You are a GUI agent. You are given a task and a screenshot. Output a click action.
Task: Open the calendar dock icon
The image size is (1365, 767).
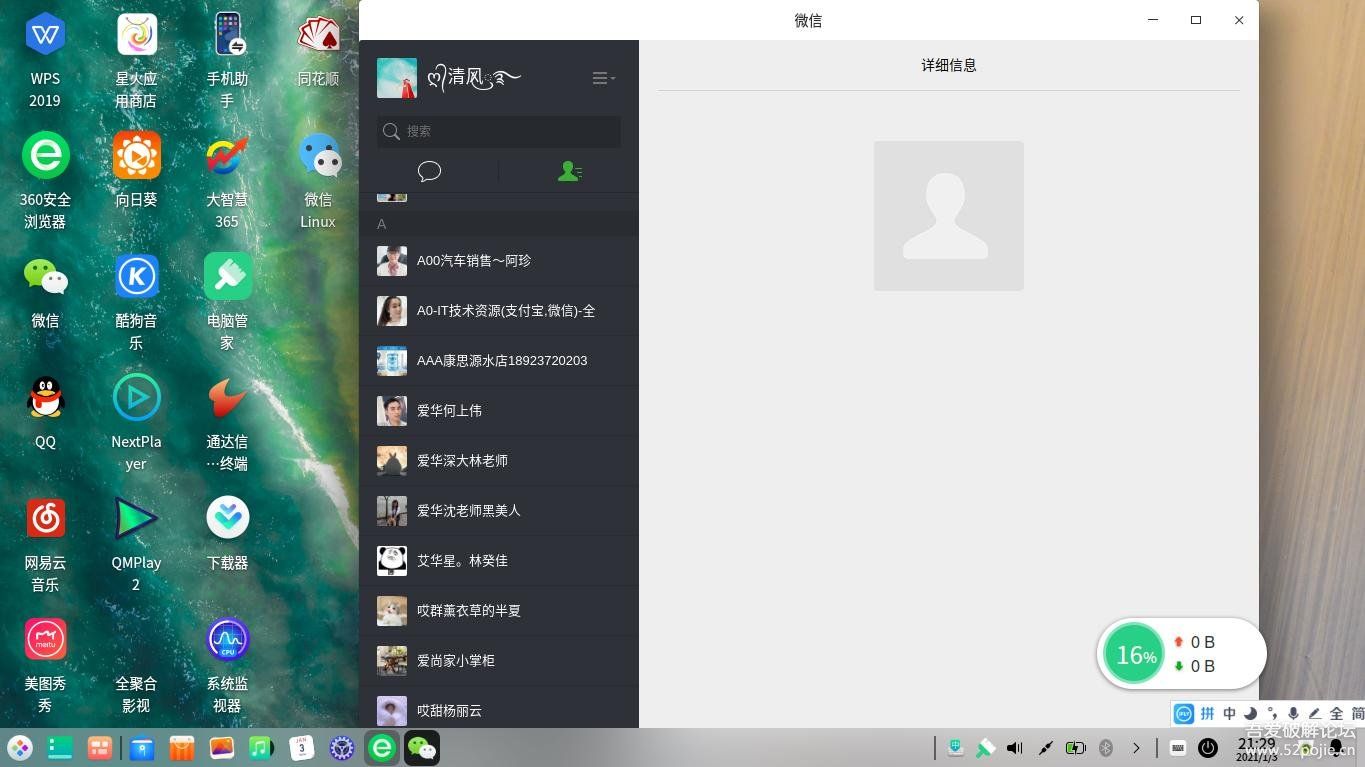[302, 748]
